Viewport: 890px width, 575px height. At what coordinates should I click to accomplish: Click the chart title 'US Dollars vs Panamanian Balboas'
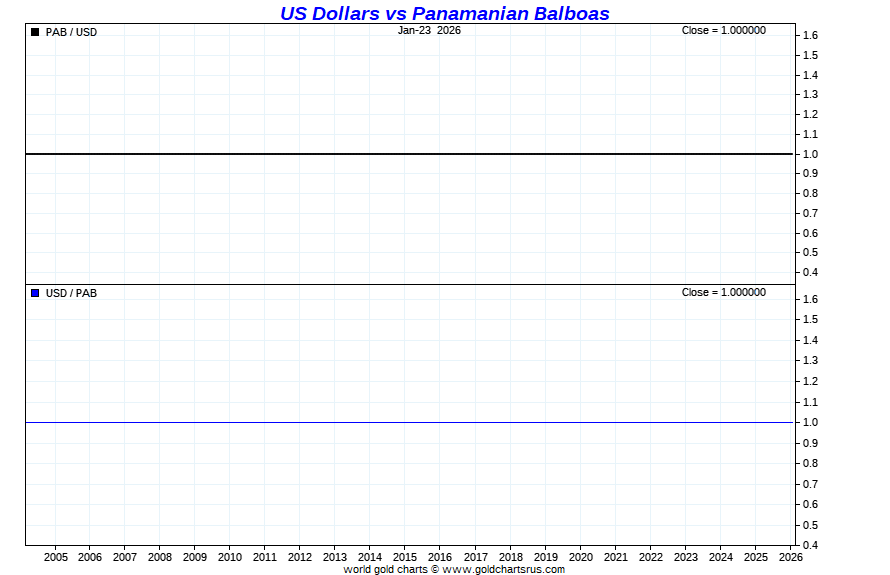click(x=444, y=13)
